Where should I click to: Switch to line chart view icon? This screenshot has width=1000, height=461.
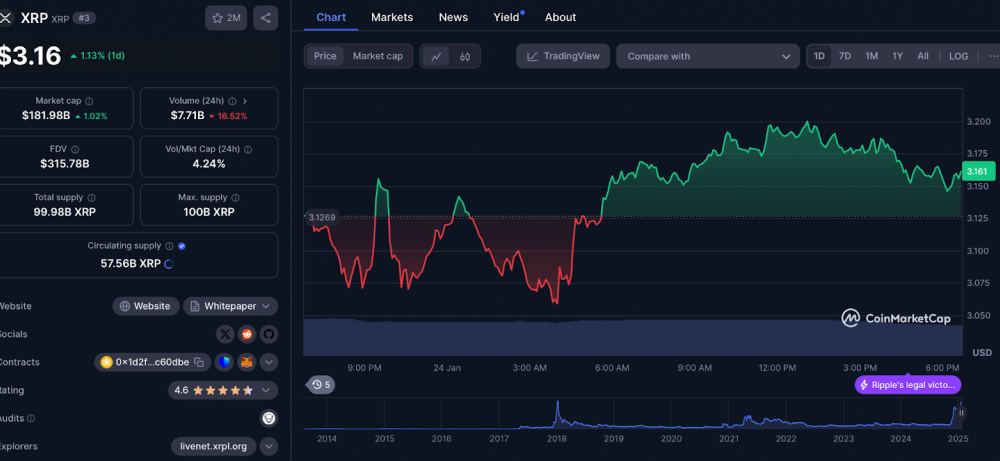pyautogui.click(x=436, y=56)
